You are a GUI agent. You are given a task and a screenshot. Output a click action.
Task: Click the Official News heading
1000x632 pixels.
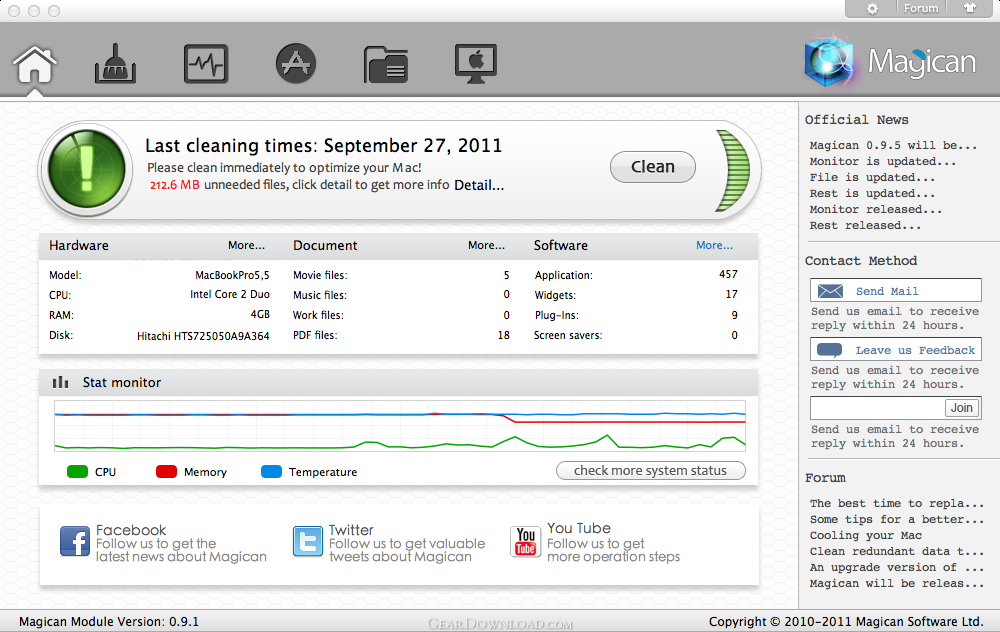click(857, 120)
